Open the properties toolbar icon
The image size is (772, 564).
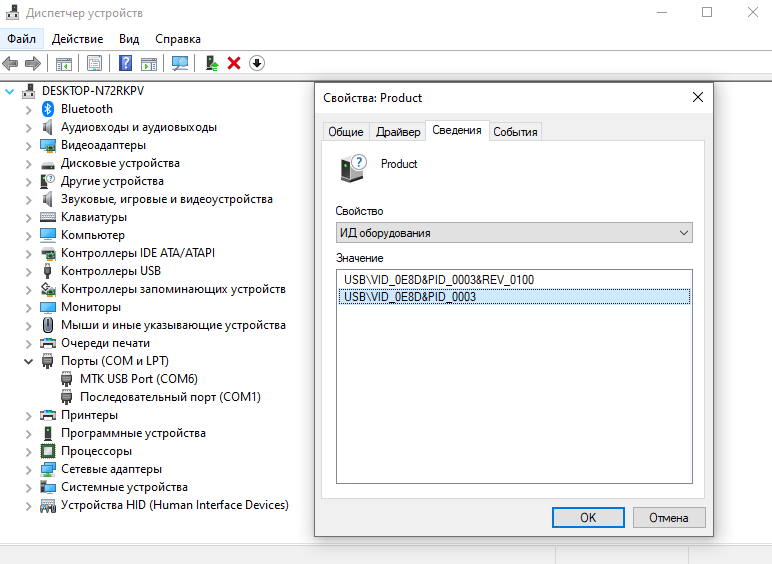click(x=94, y=63)
